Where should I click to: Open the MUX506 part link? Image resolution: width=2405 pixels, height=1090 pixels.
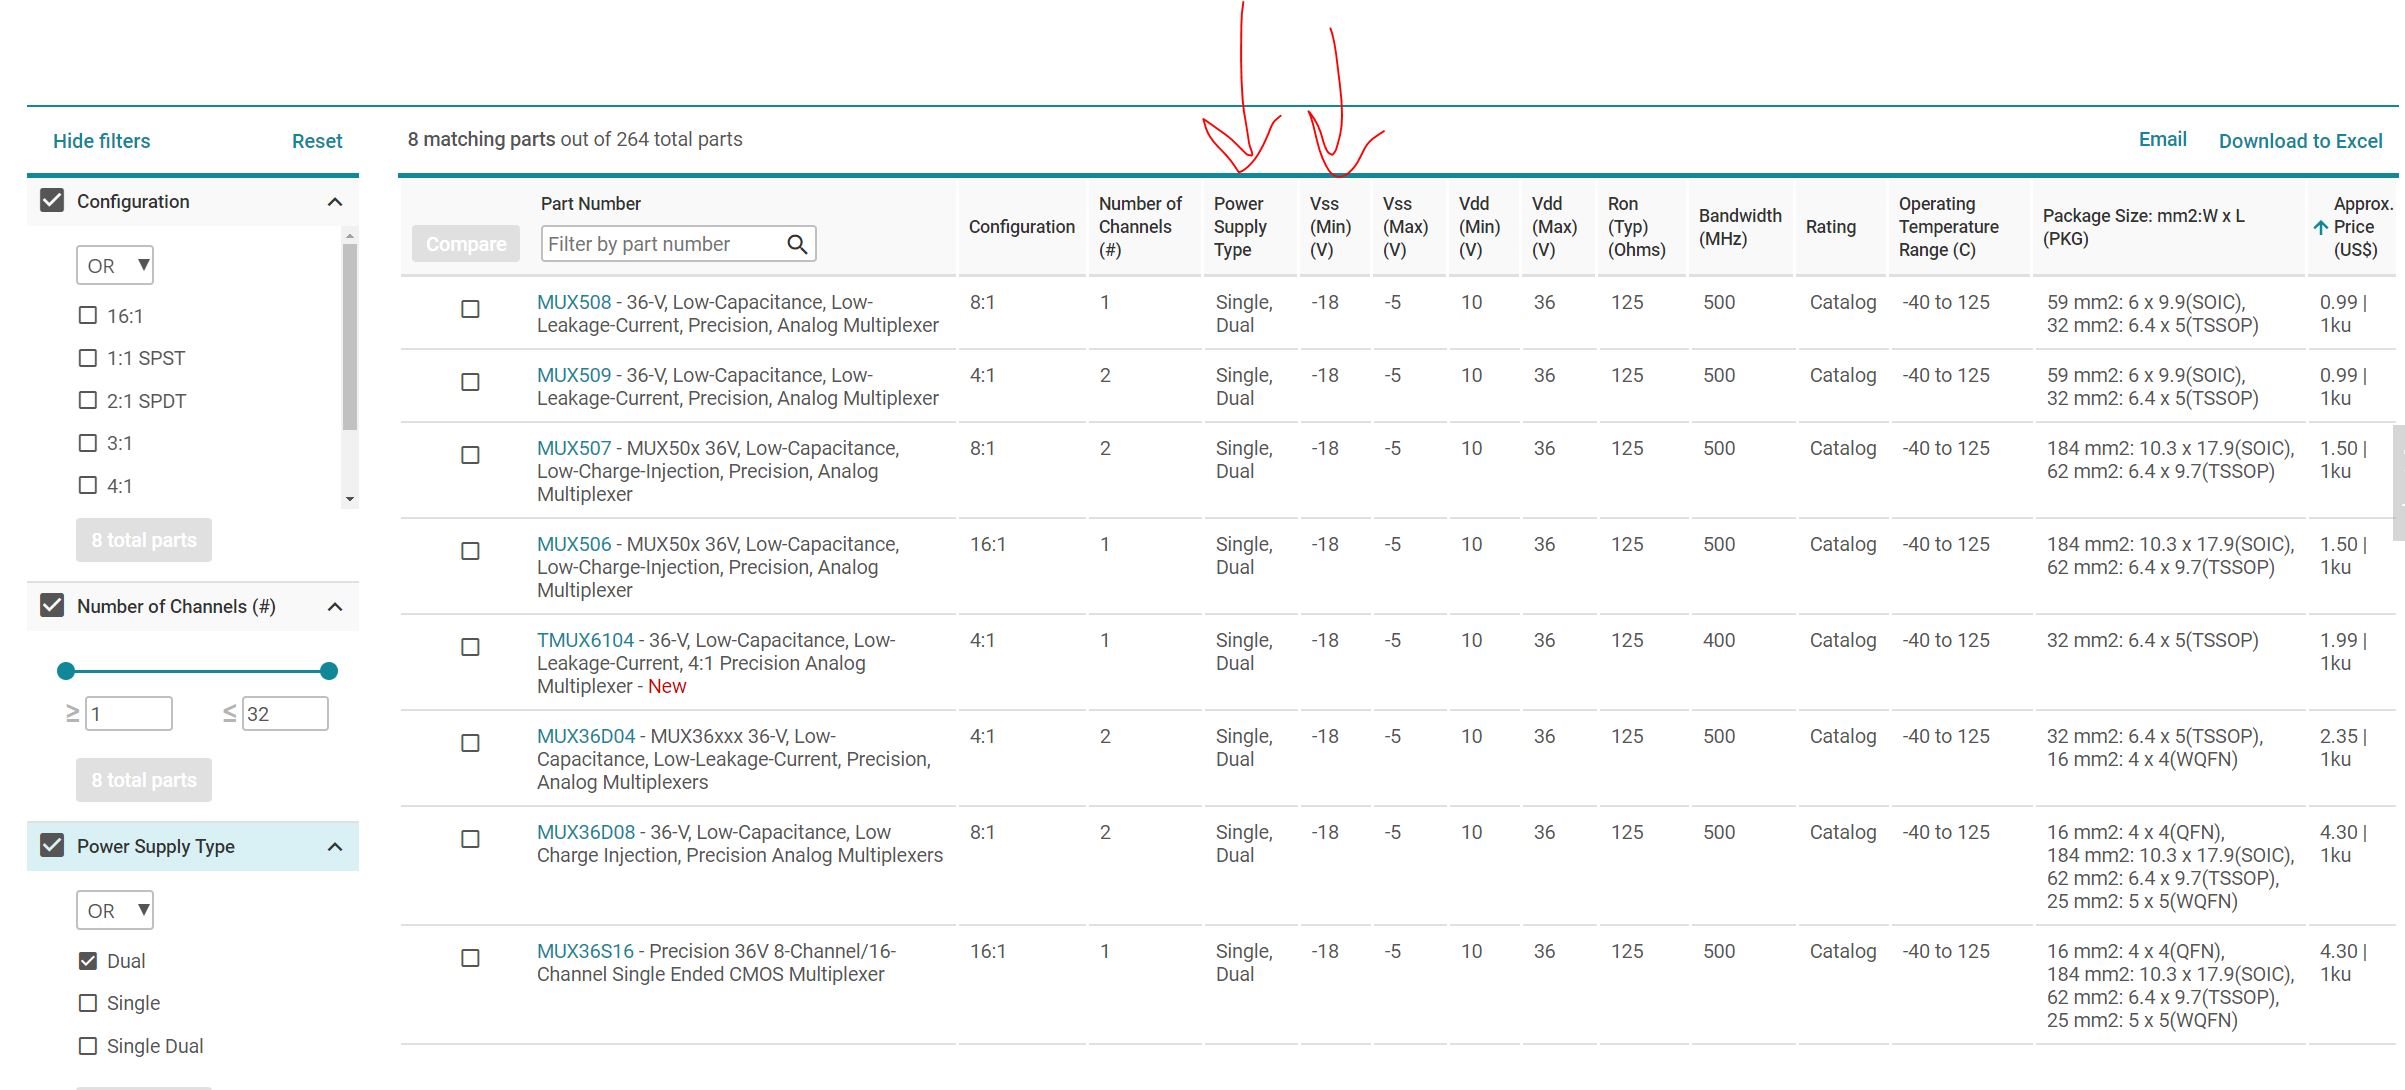tap(574, 544)
